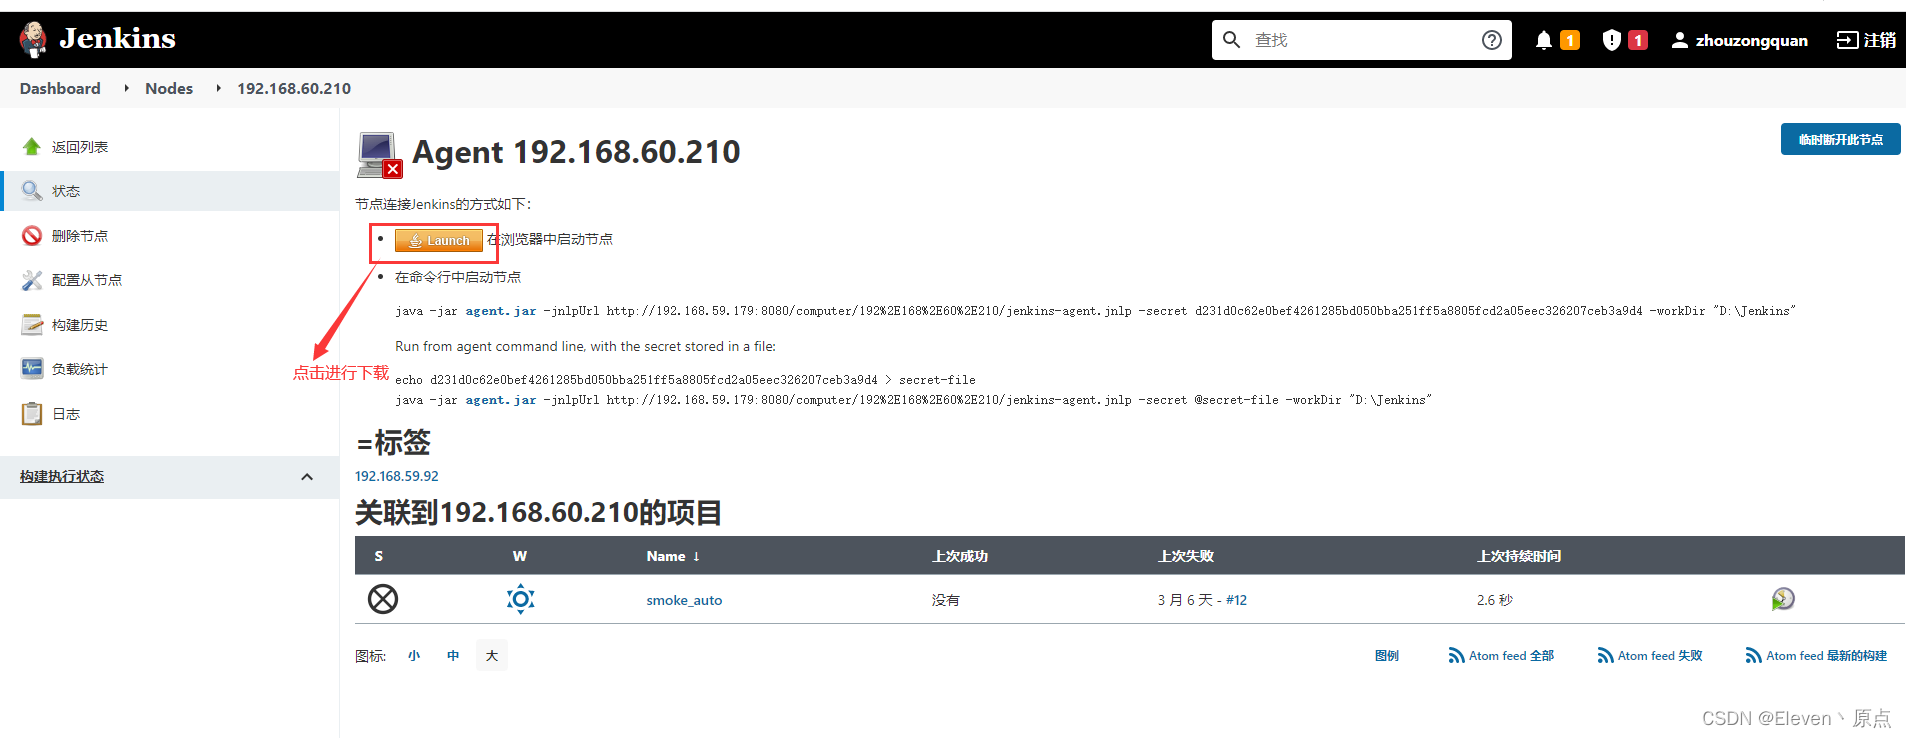This screenshot has height=738, width=1906.
Task: Download agent.jar from the secret-file command
Action: tap(500, 400)
